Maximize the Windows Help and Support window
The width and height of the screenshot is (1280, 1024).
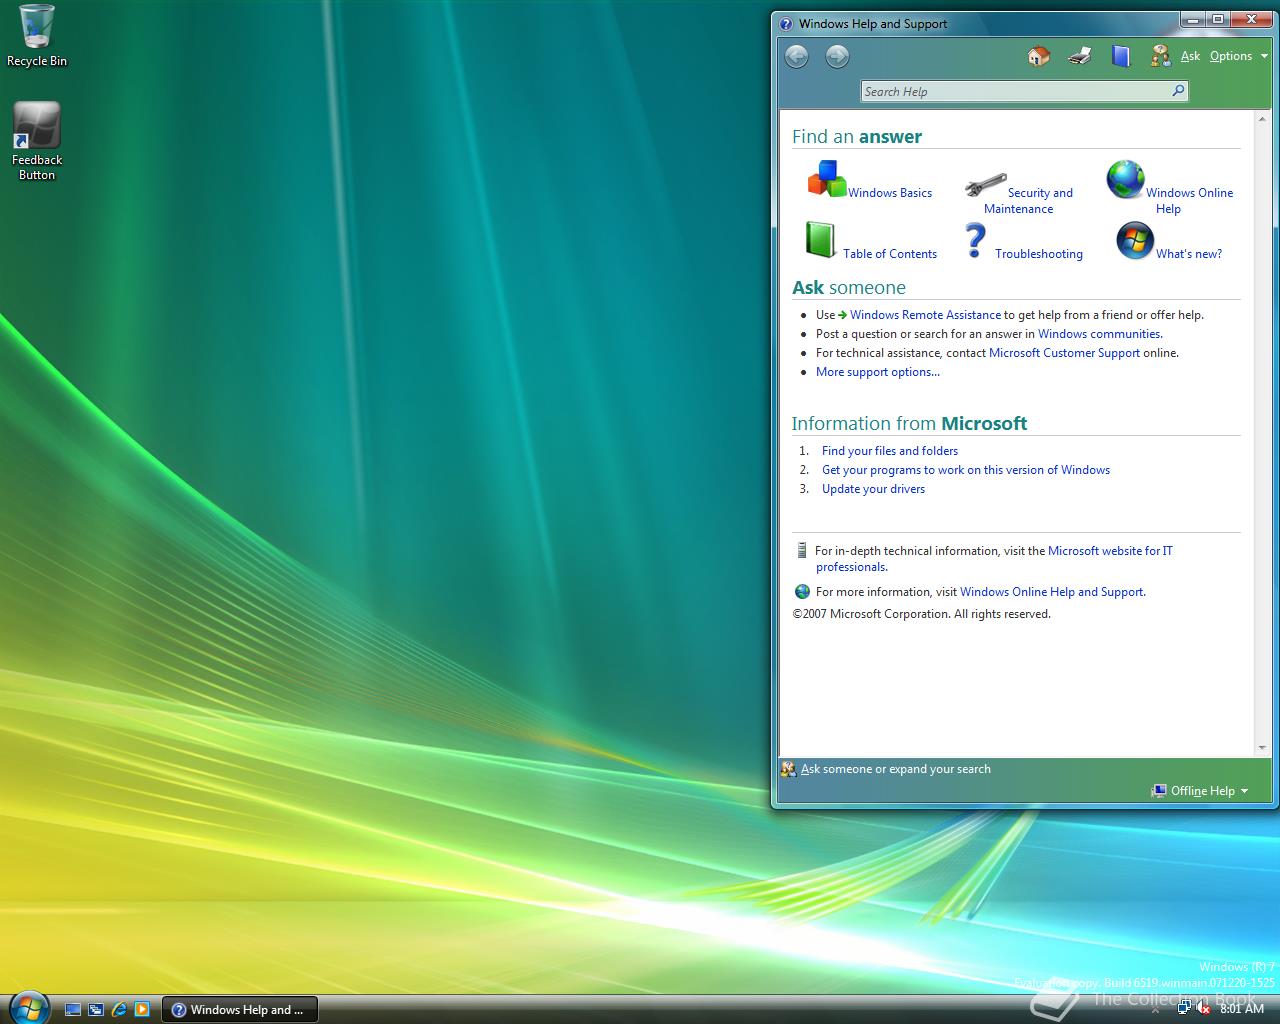pyautogui.click(x=1219, y=19)
